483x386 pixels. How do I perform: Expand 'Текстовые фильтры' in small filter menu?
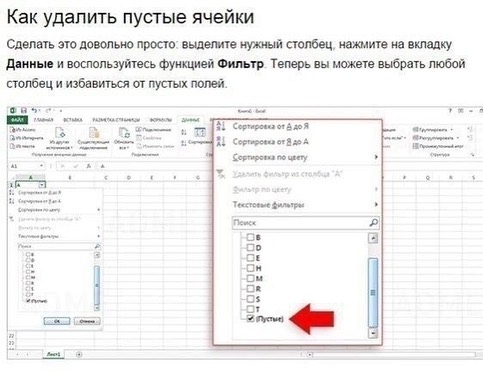[99, 236]
